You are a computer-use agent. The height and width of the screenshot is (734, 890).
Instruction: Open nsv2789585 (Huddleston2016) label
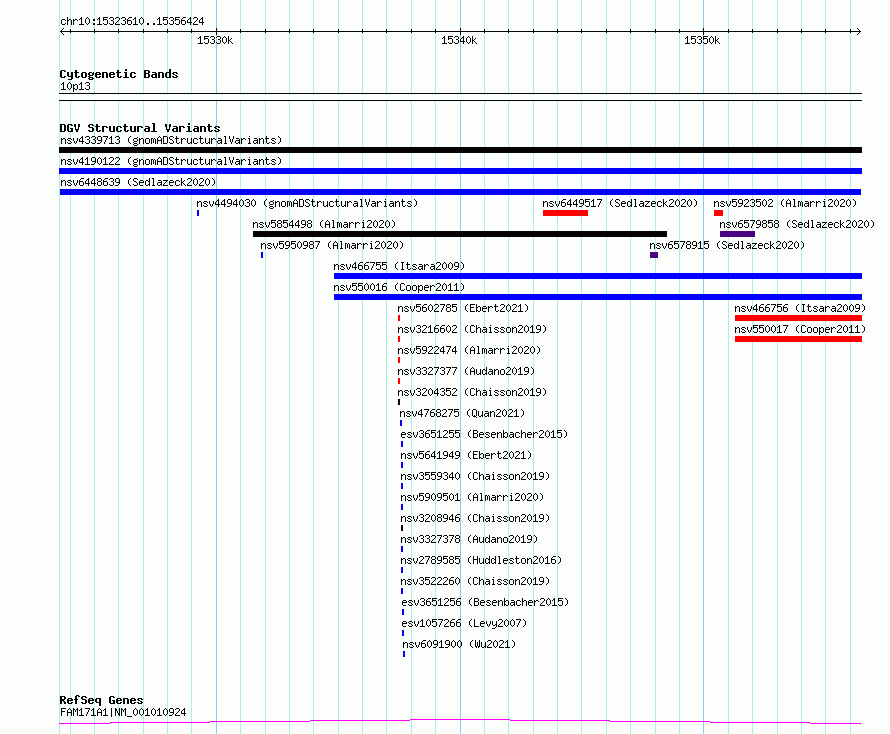click(481, 560)
